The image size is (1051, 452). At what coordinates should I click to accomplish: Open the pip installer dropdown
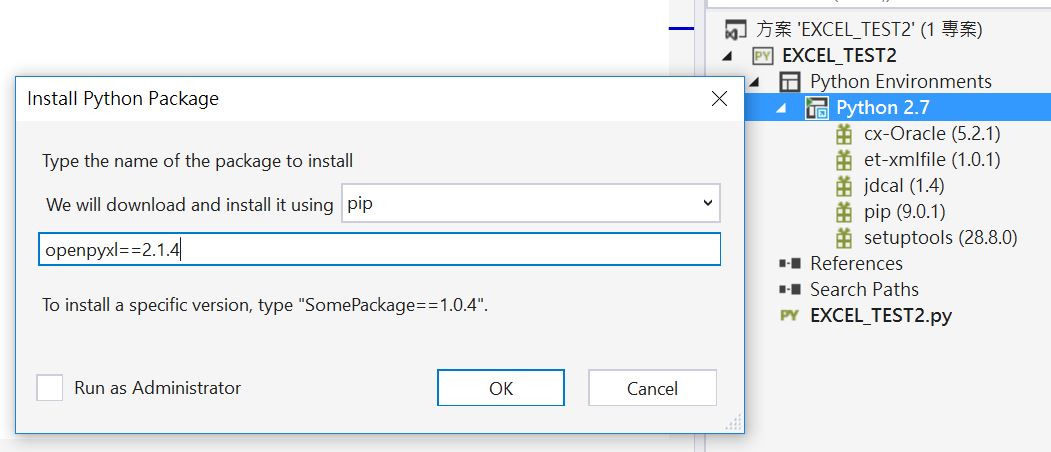[x=531, y=203]
